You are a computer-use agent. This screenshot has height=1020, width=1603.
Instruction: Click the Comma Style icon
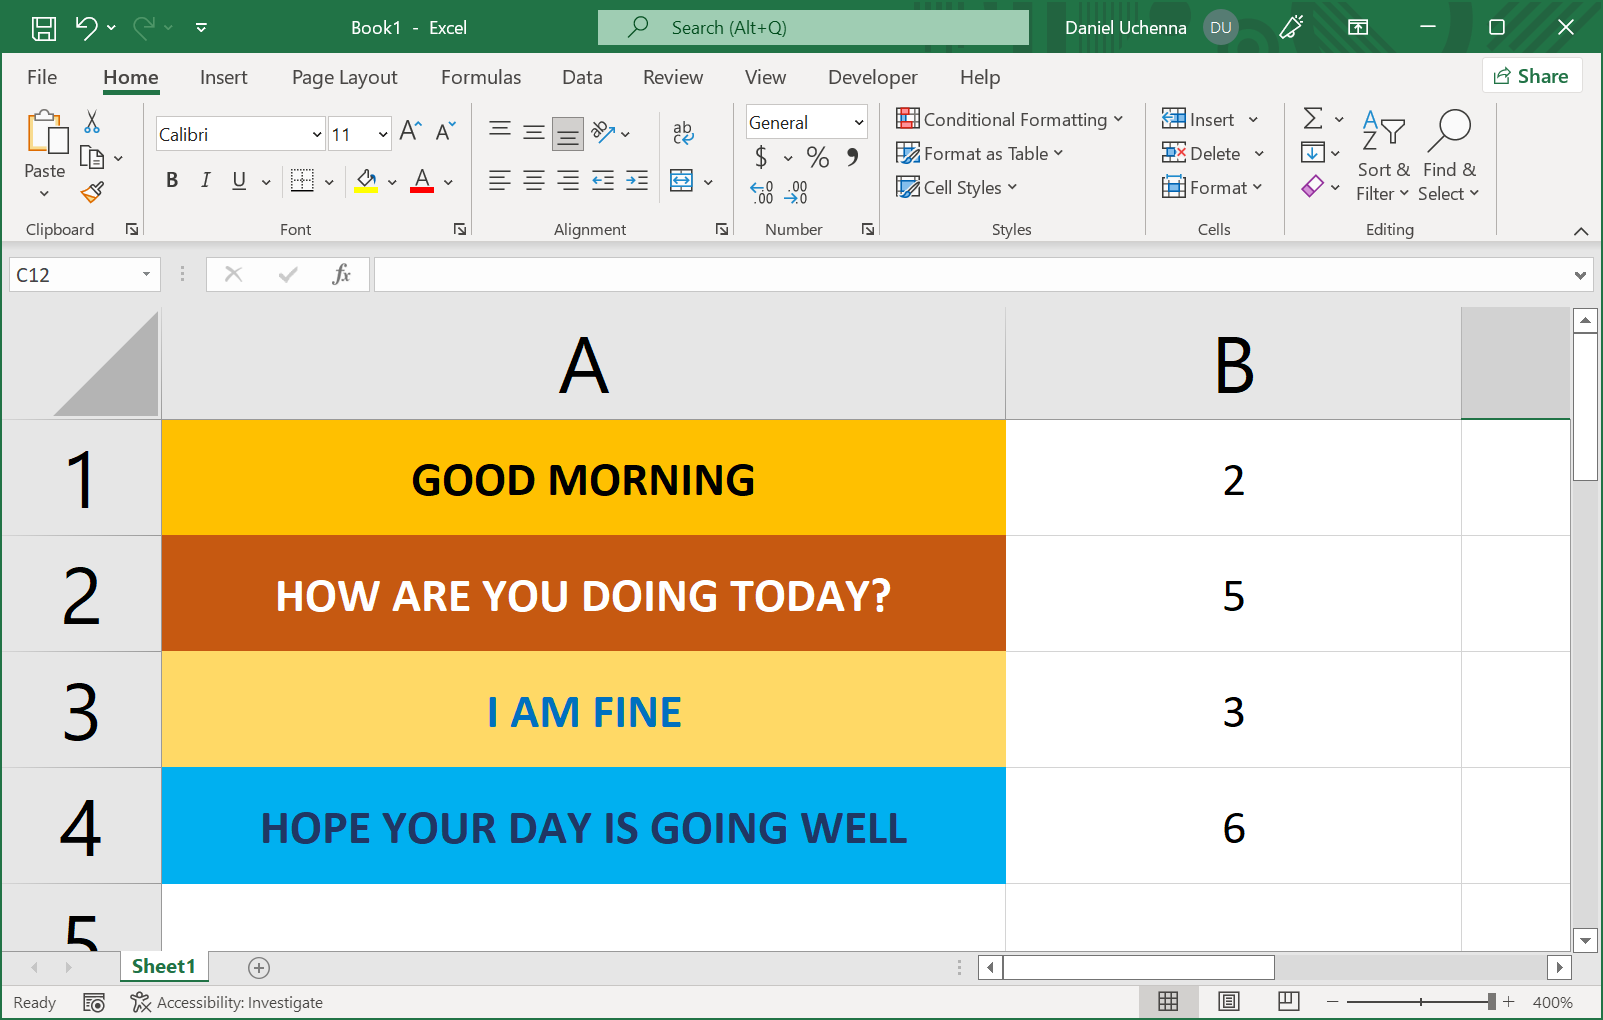click(x=851, y=158)
